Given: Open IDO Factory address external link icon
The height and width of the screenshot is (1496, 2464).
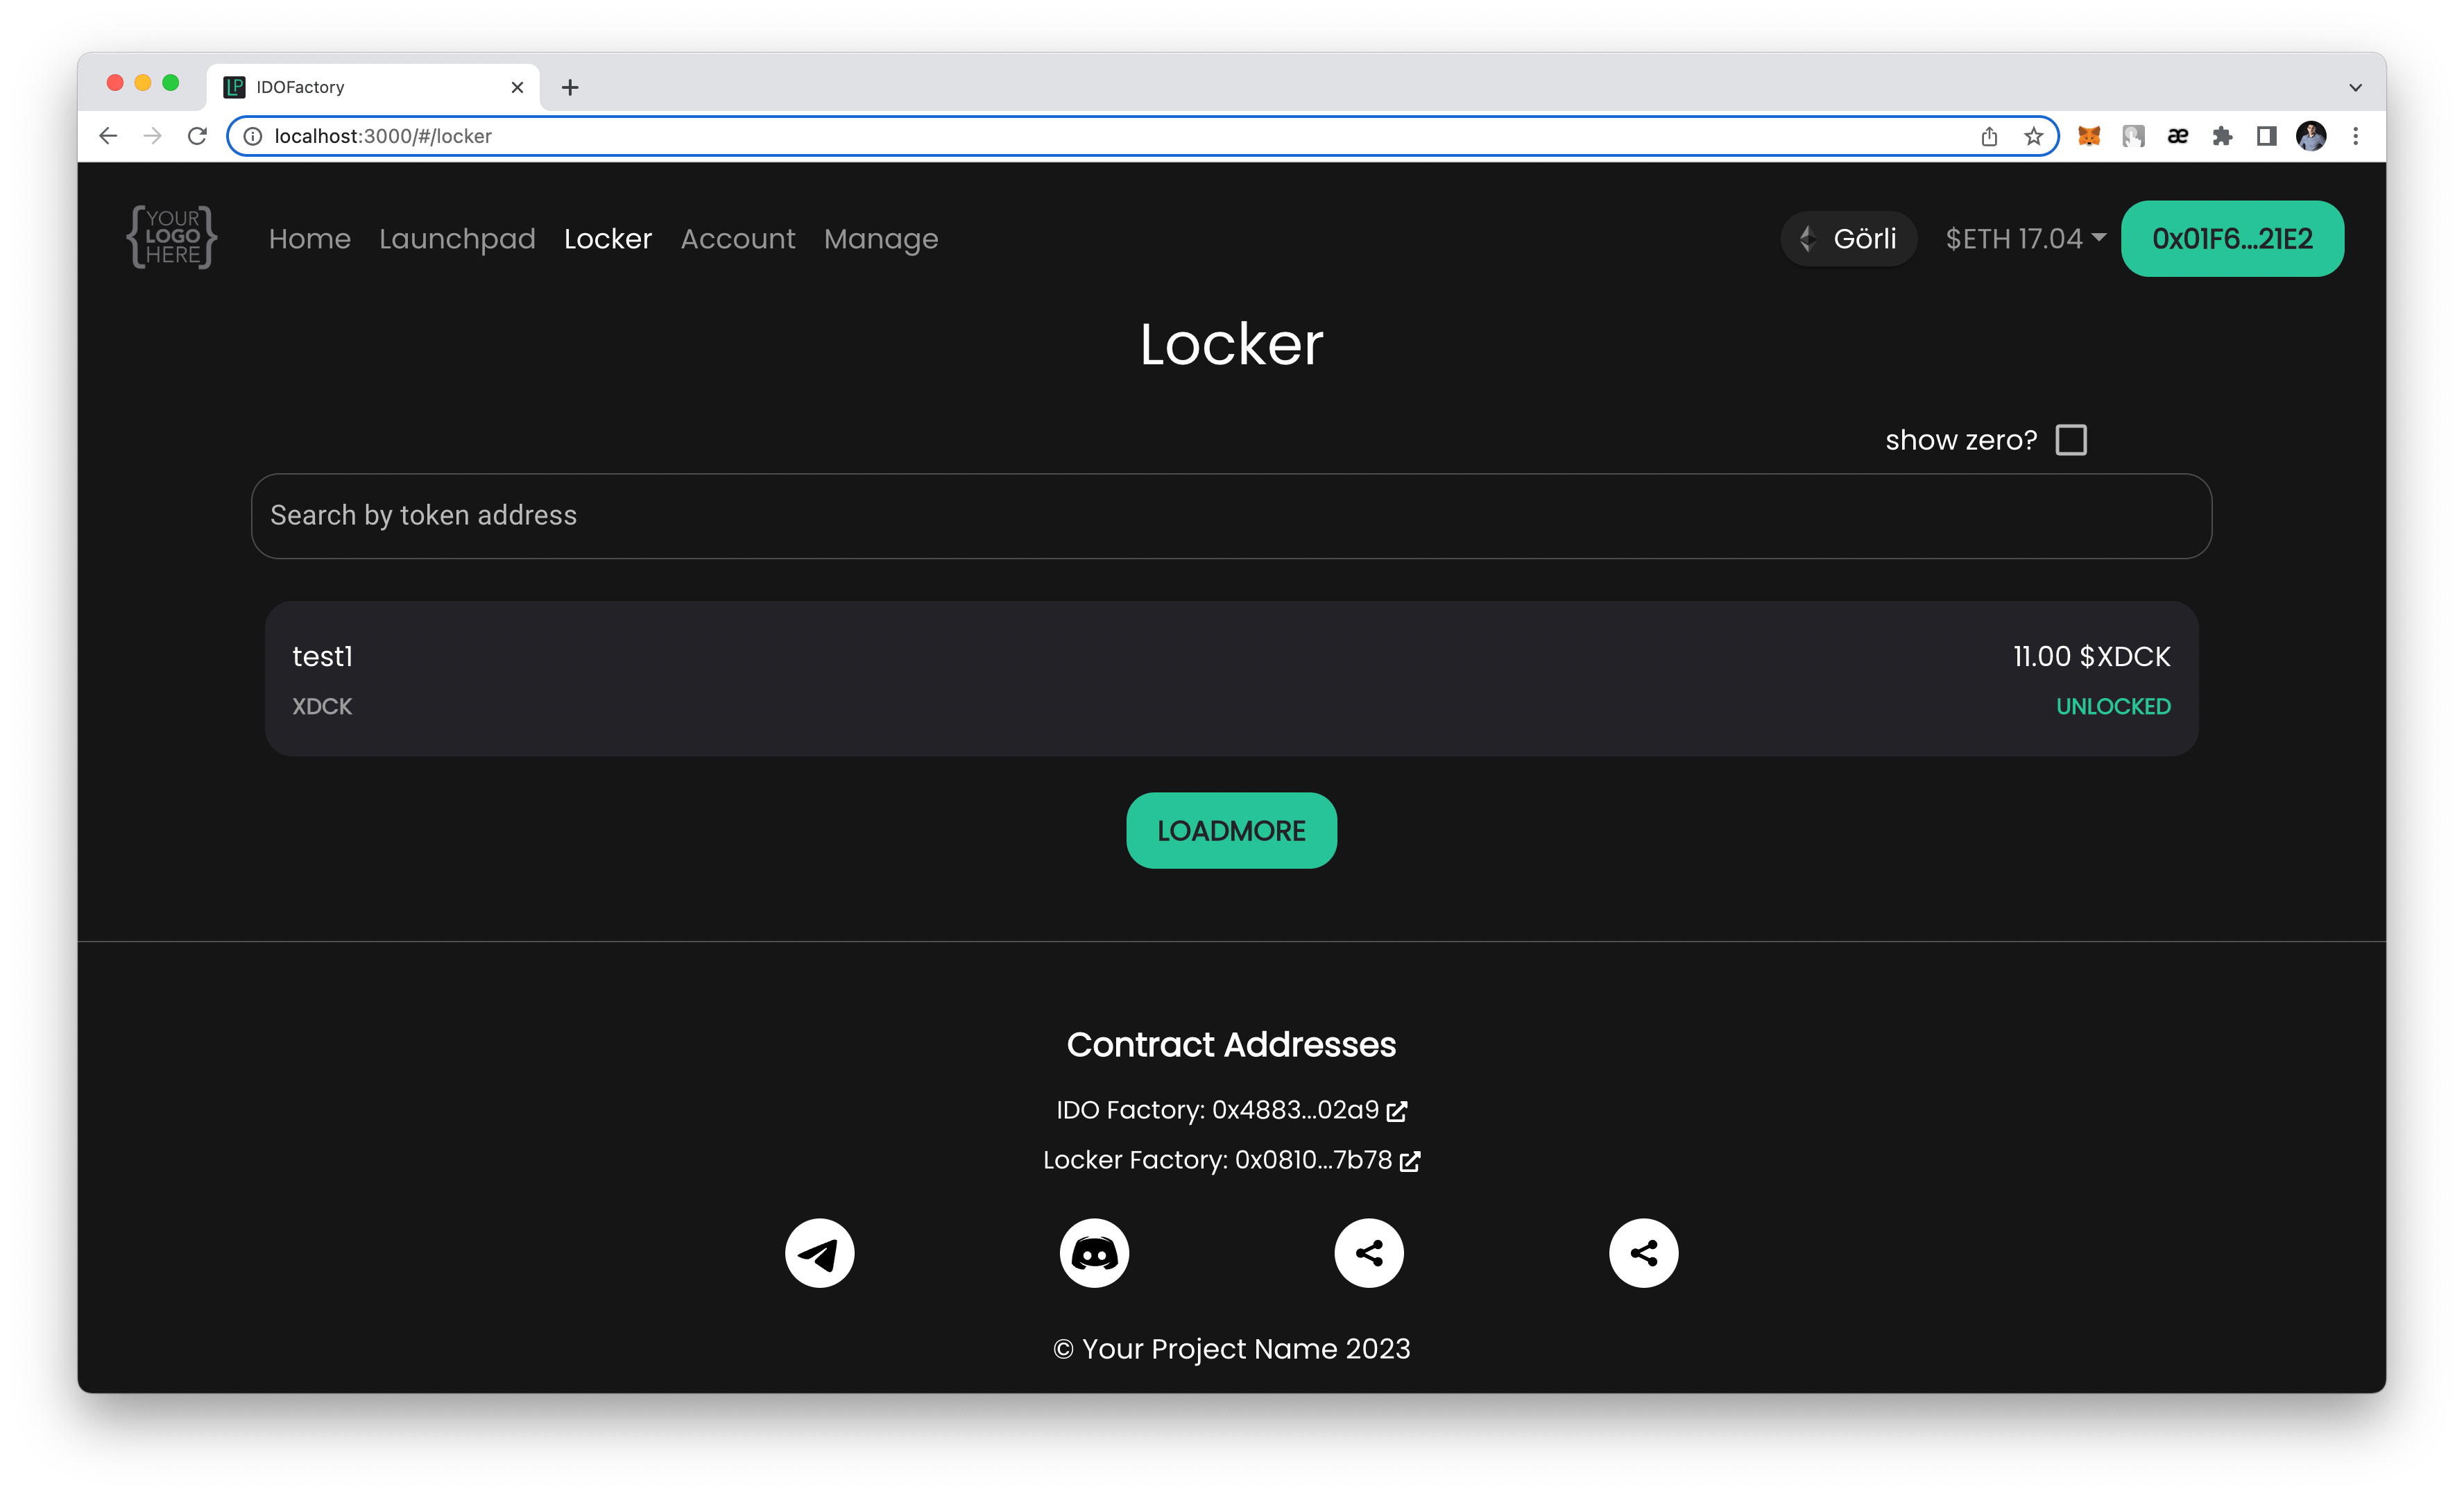Looking at the screenshot, I should pyautogui.click(x=1397, y=1111).
